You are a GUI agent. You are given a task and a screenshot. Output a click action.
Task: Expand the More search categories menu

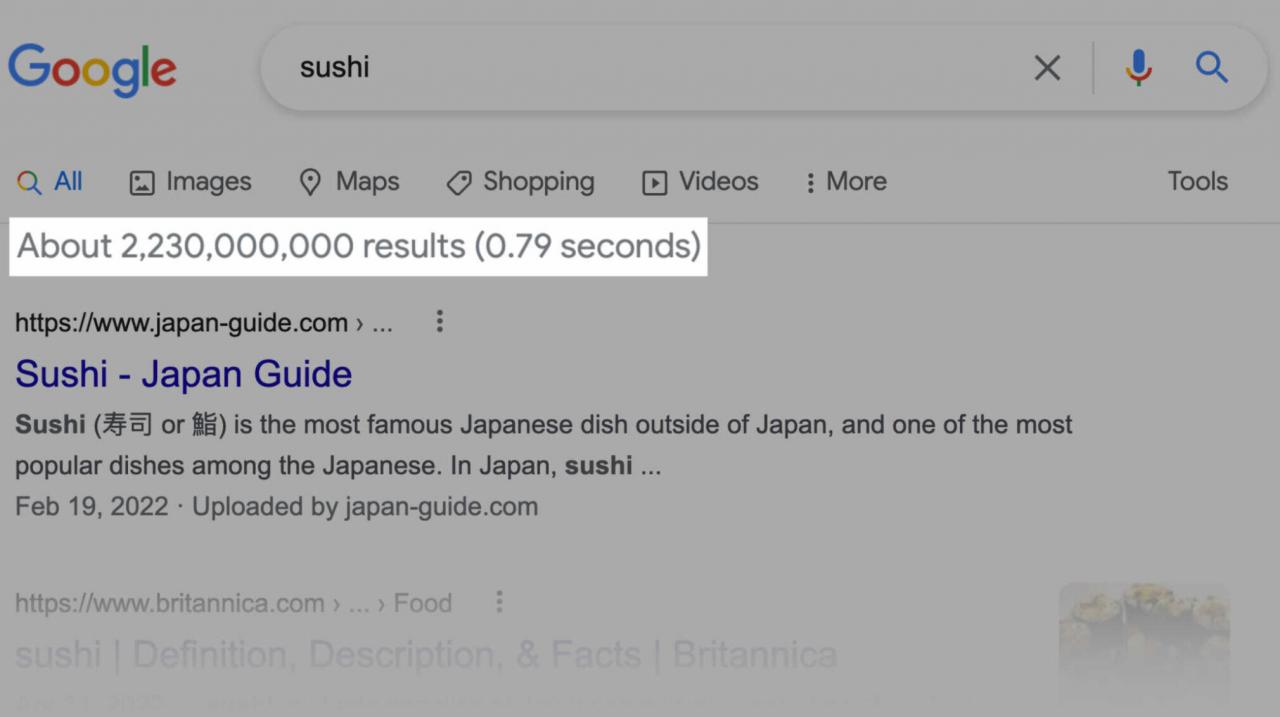846,182
